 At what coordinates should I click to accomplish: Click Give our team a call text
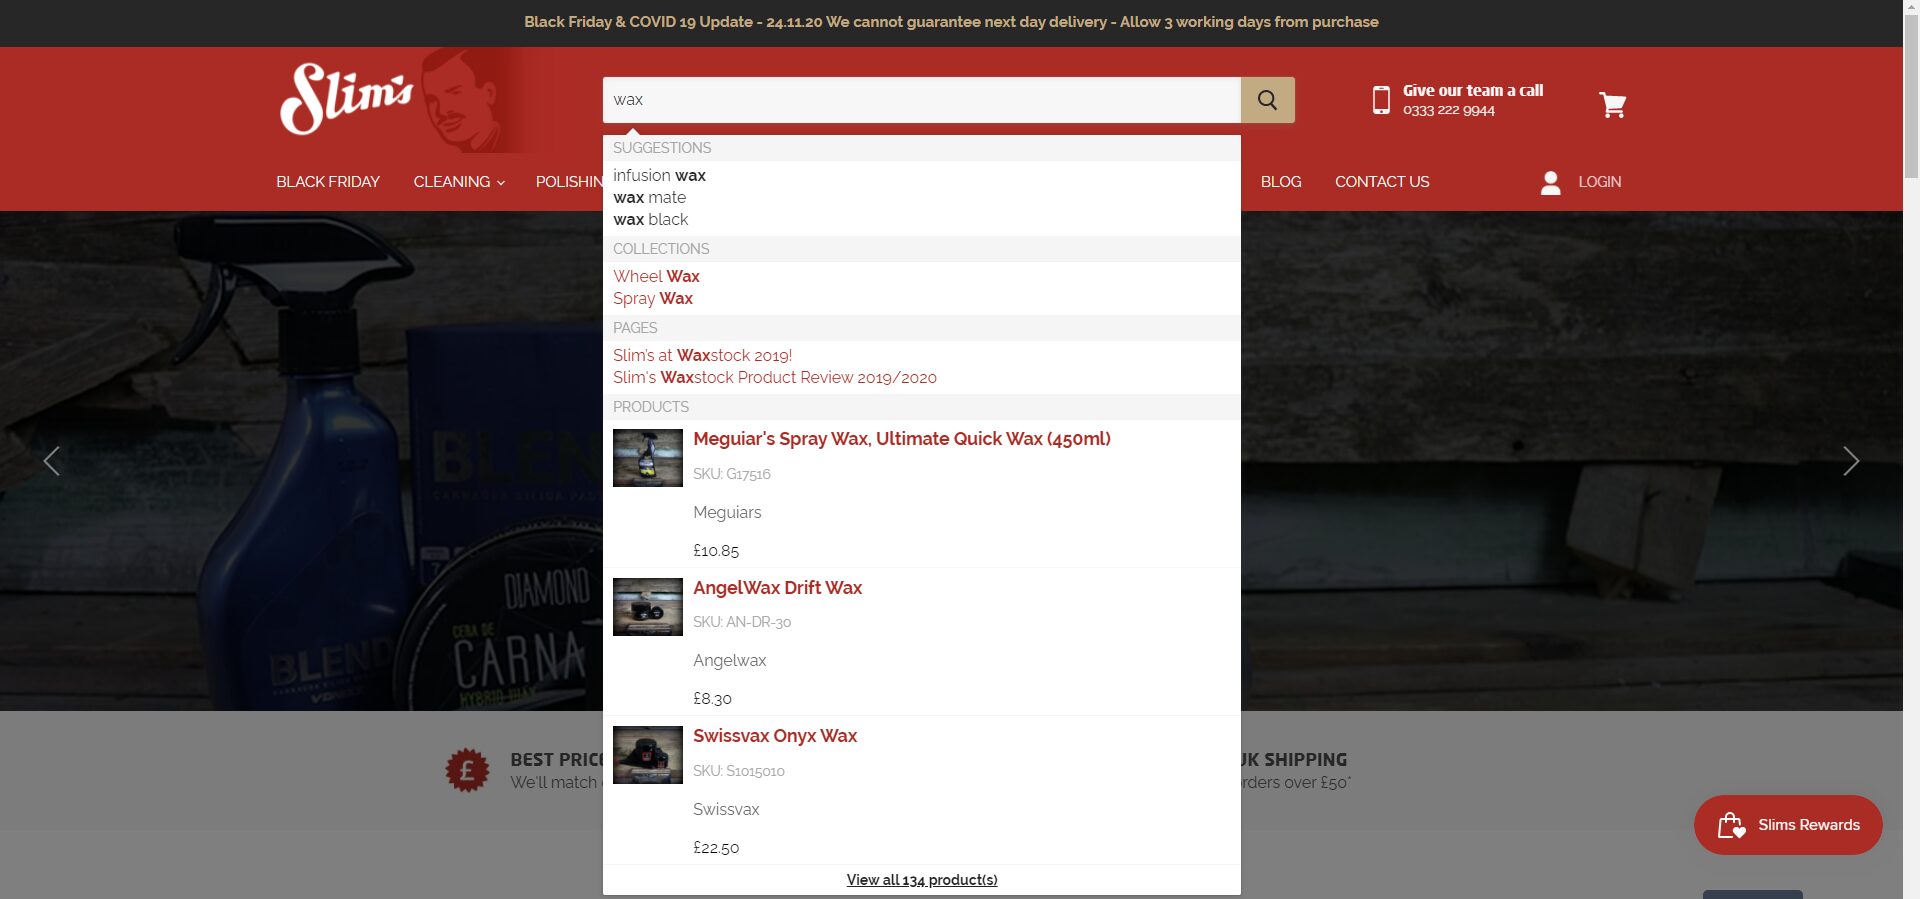point(1473,90)
